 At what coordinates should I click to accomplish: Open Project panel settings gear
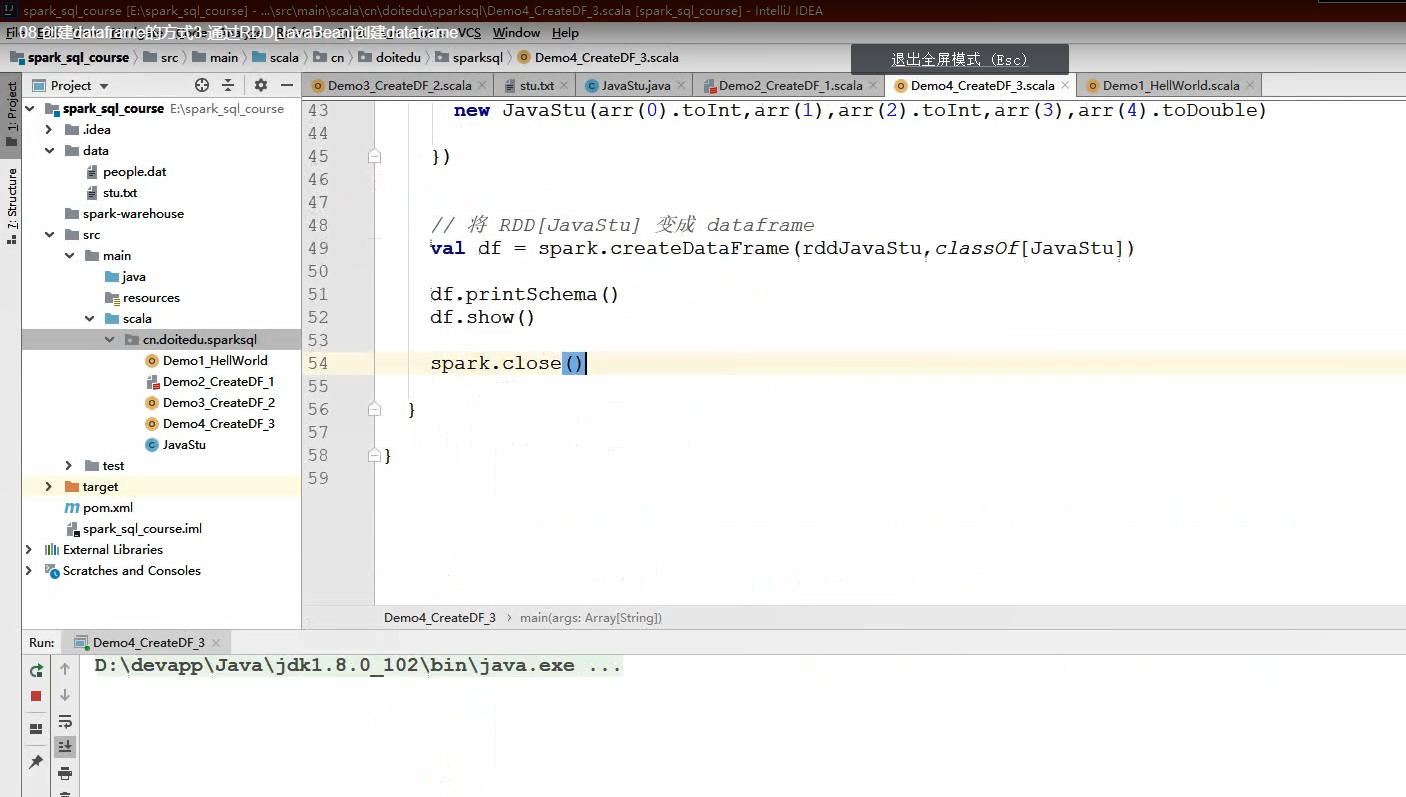point(261,85)
